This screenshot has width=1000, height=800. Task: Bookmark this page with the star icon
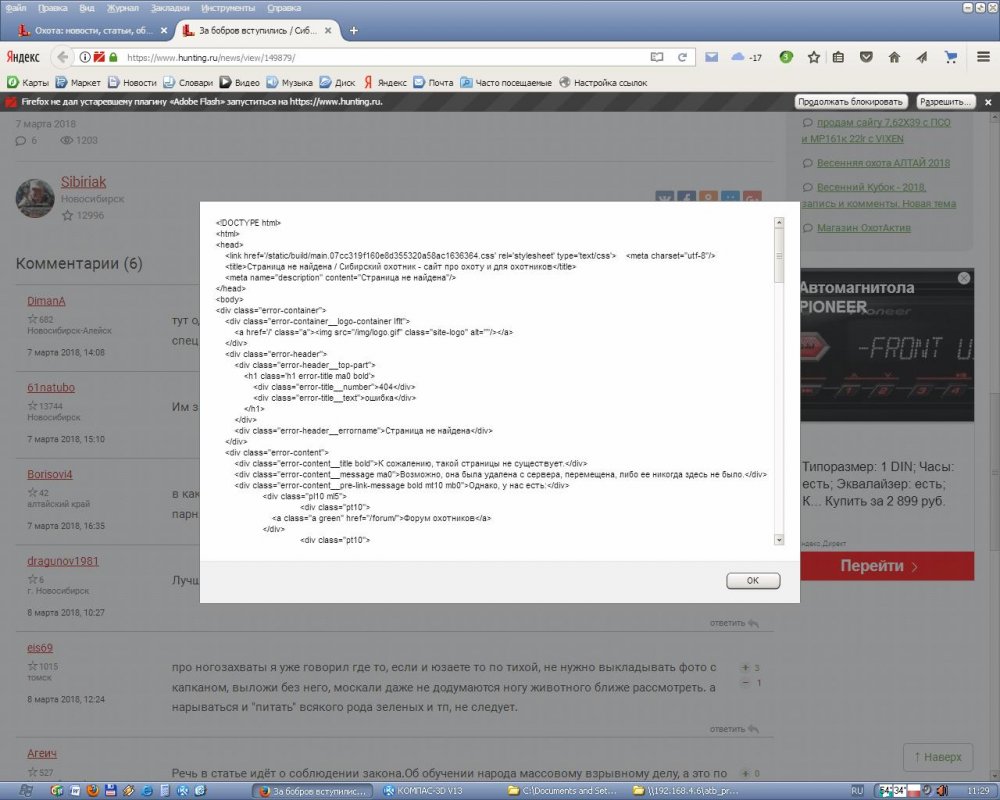[x=814, y=57]
